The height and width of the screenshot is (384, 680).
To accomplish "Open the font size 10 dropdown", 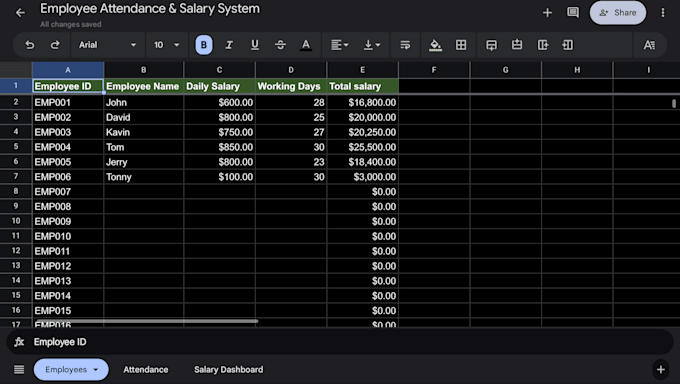I will [x=167, y=45].
